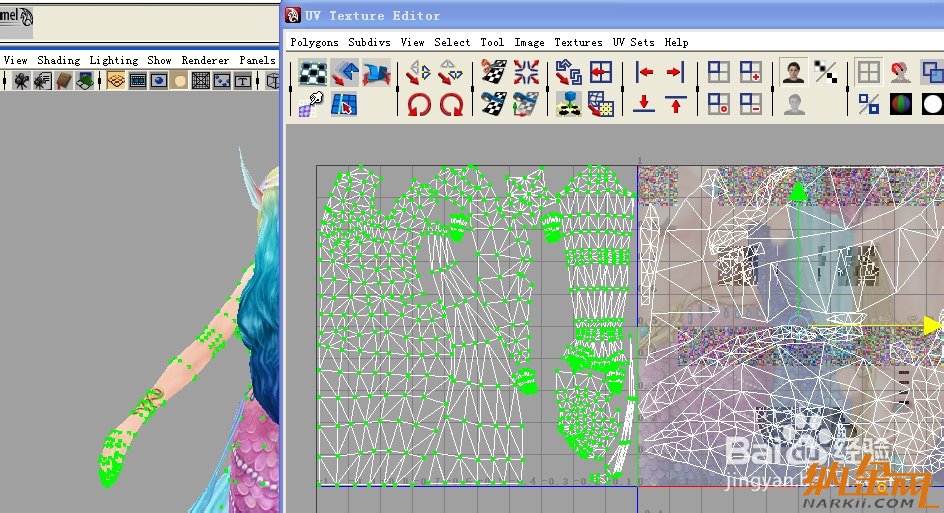
Task: Open the Lighting menu in viewport
Action: click(x=114, y=60)
